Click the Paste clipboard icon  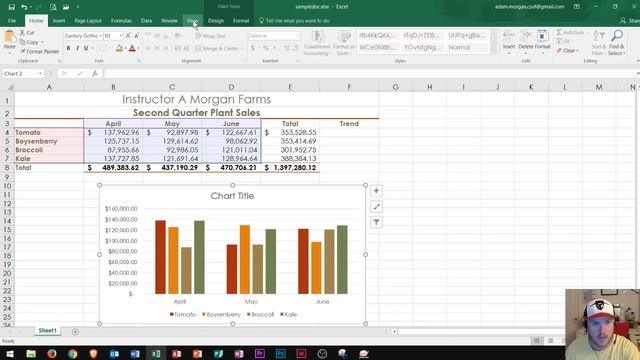tap(9, 37)
